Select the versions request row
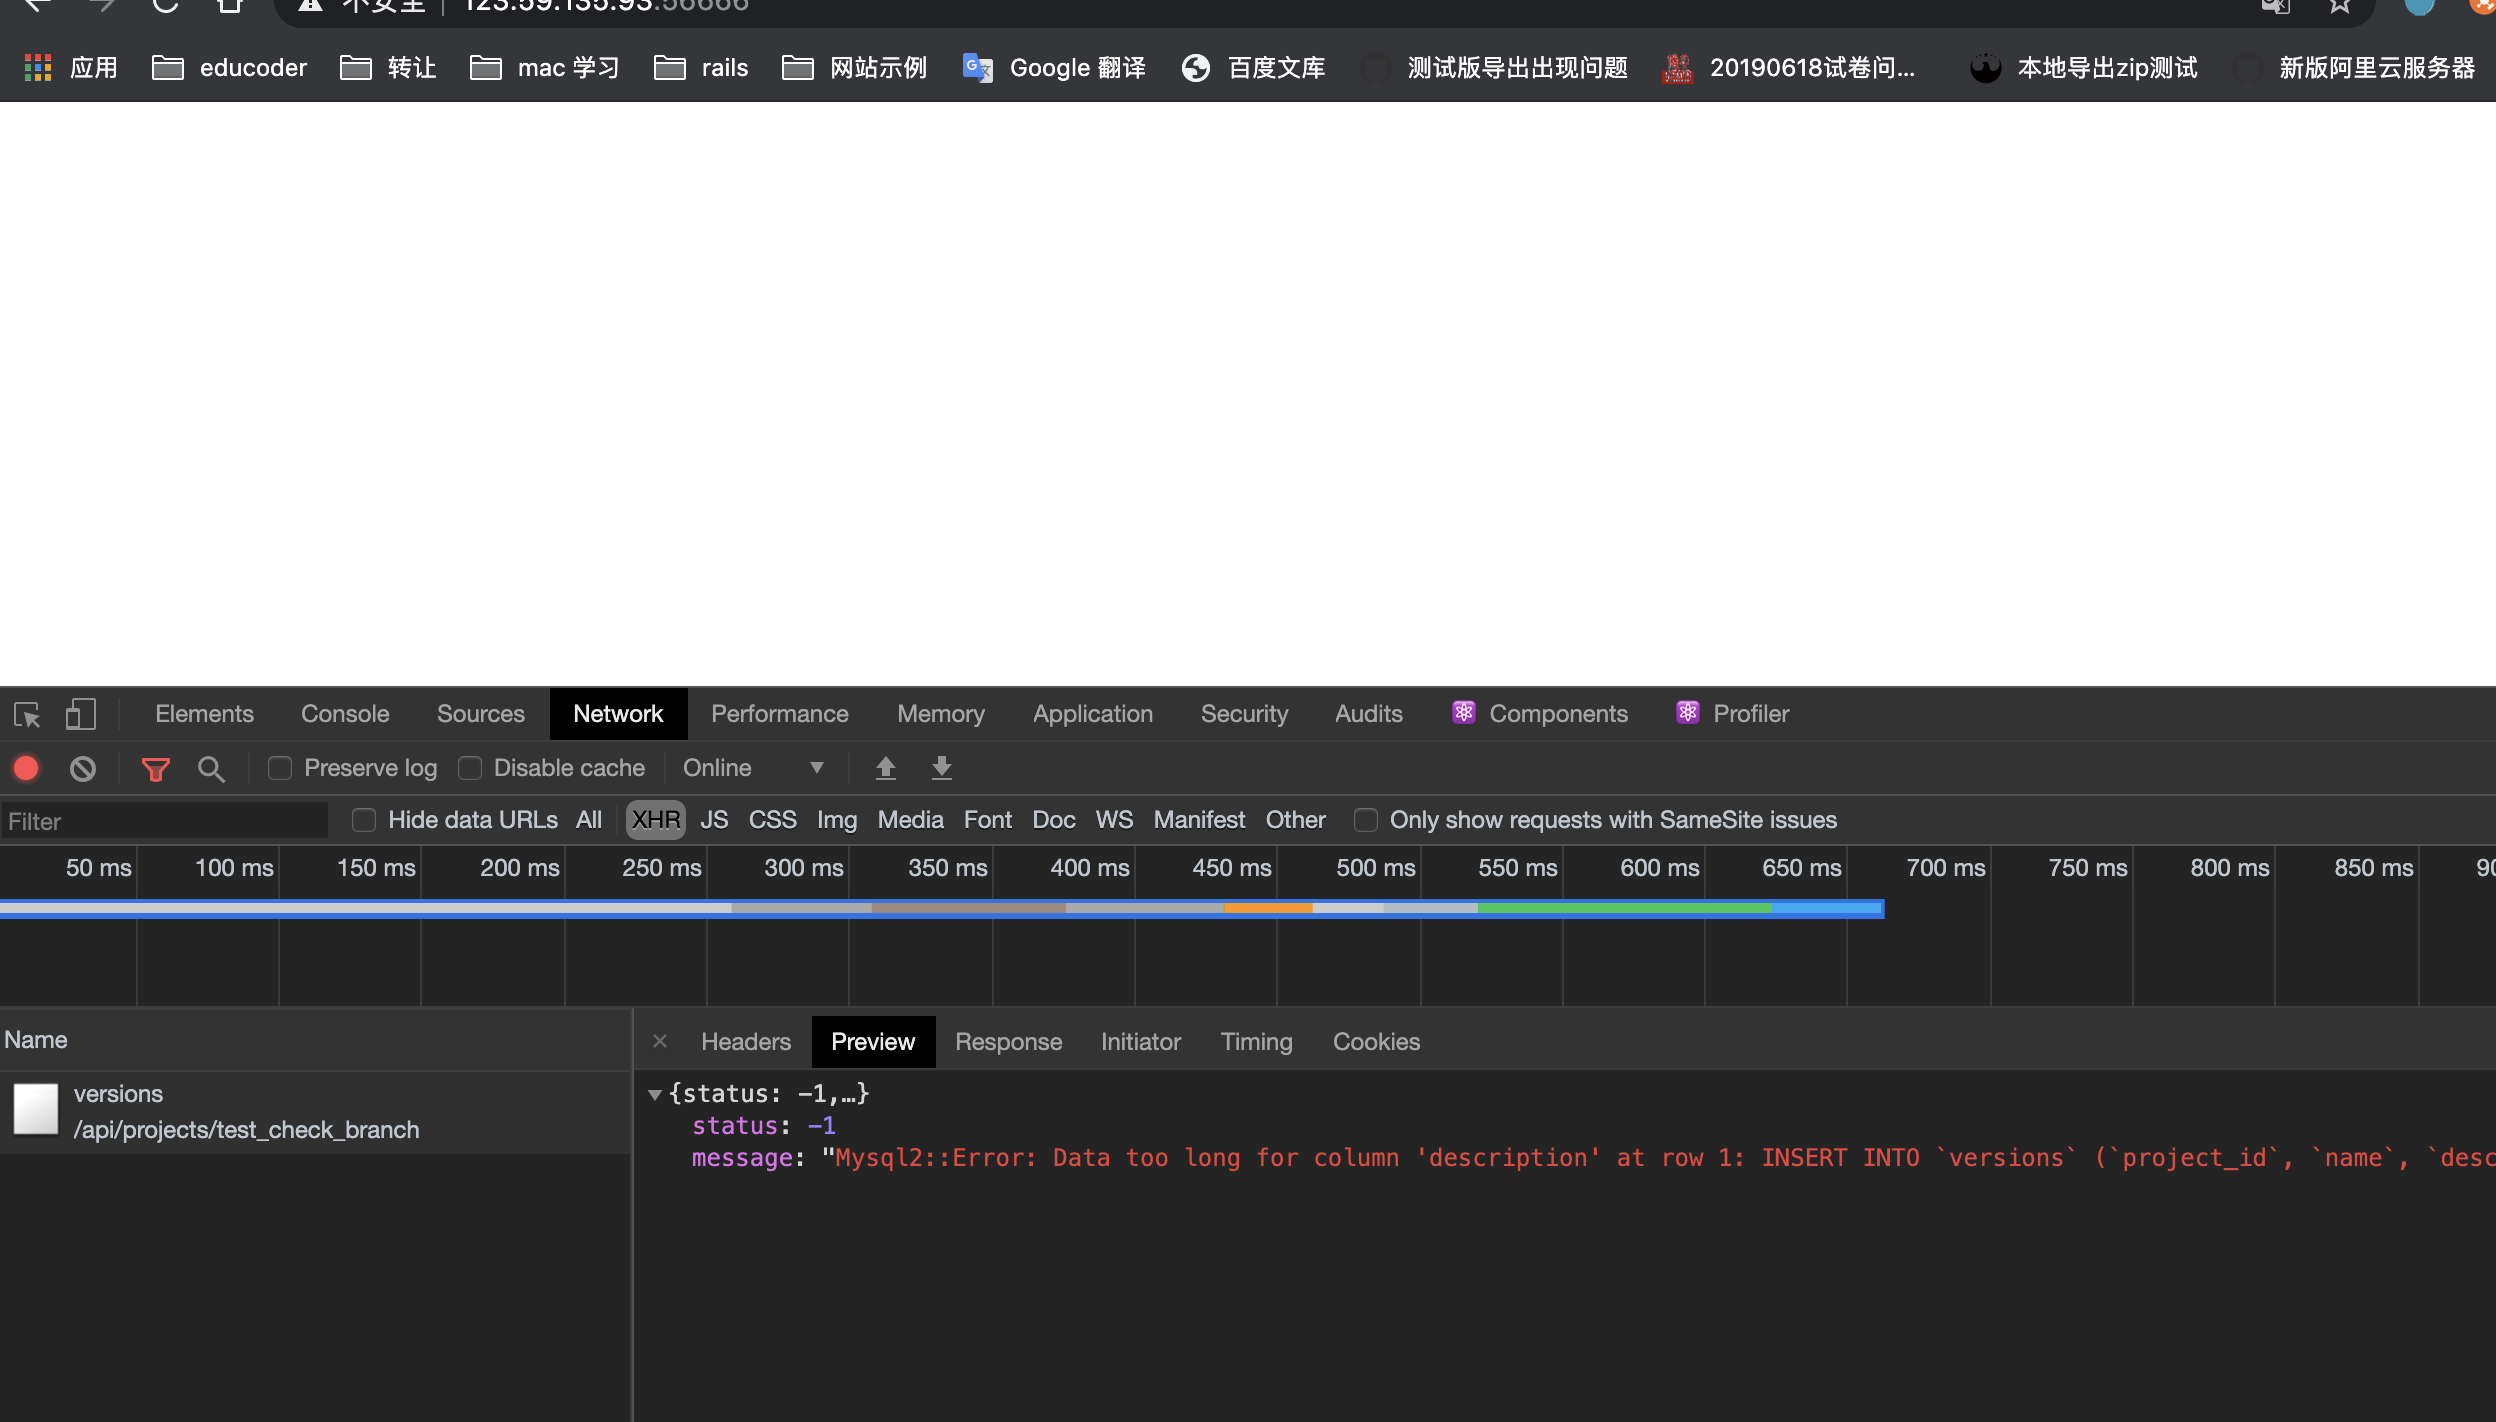2496x1422 pixels. (x=315, y=1112)
